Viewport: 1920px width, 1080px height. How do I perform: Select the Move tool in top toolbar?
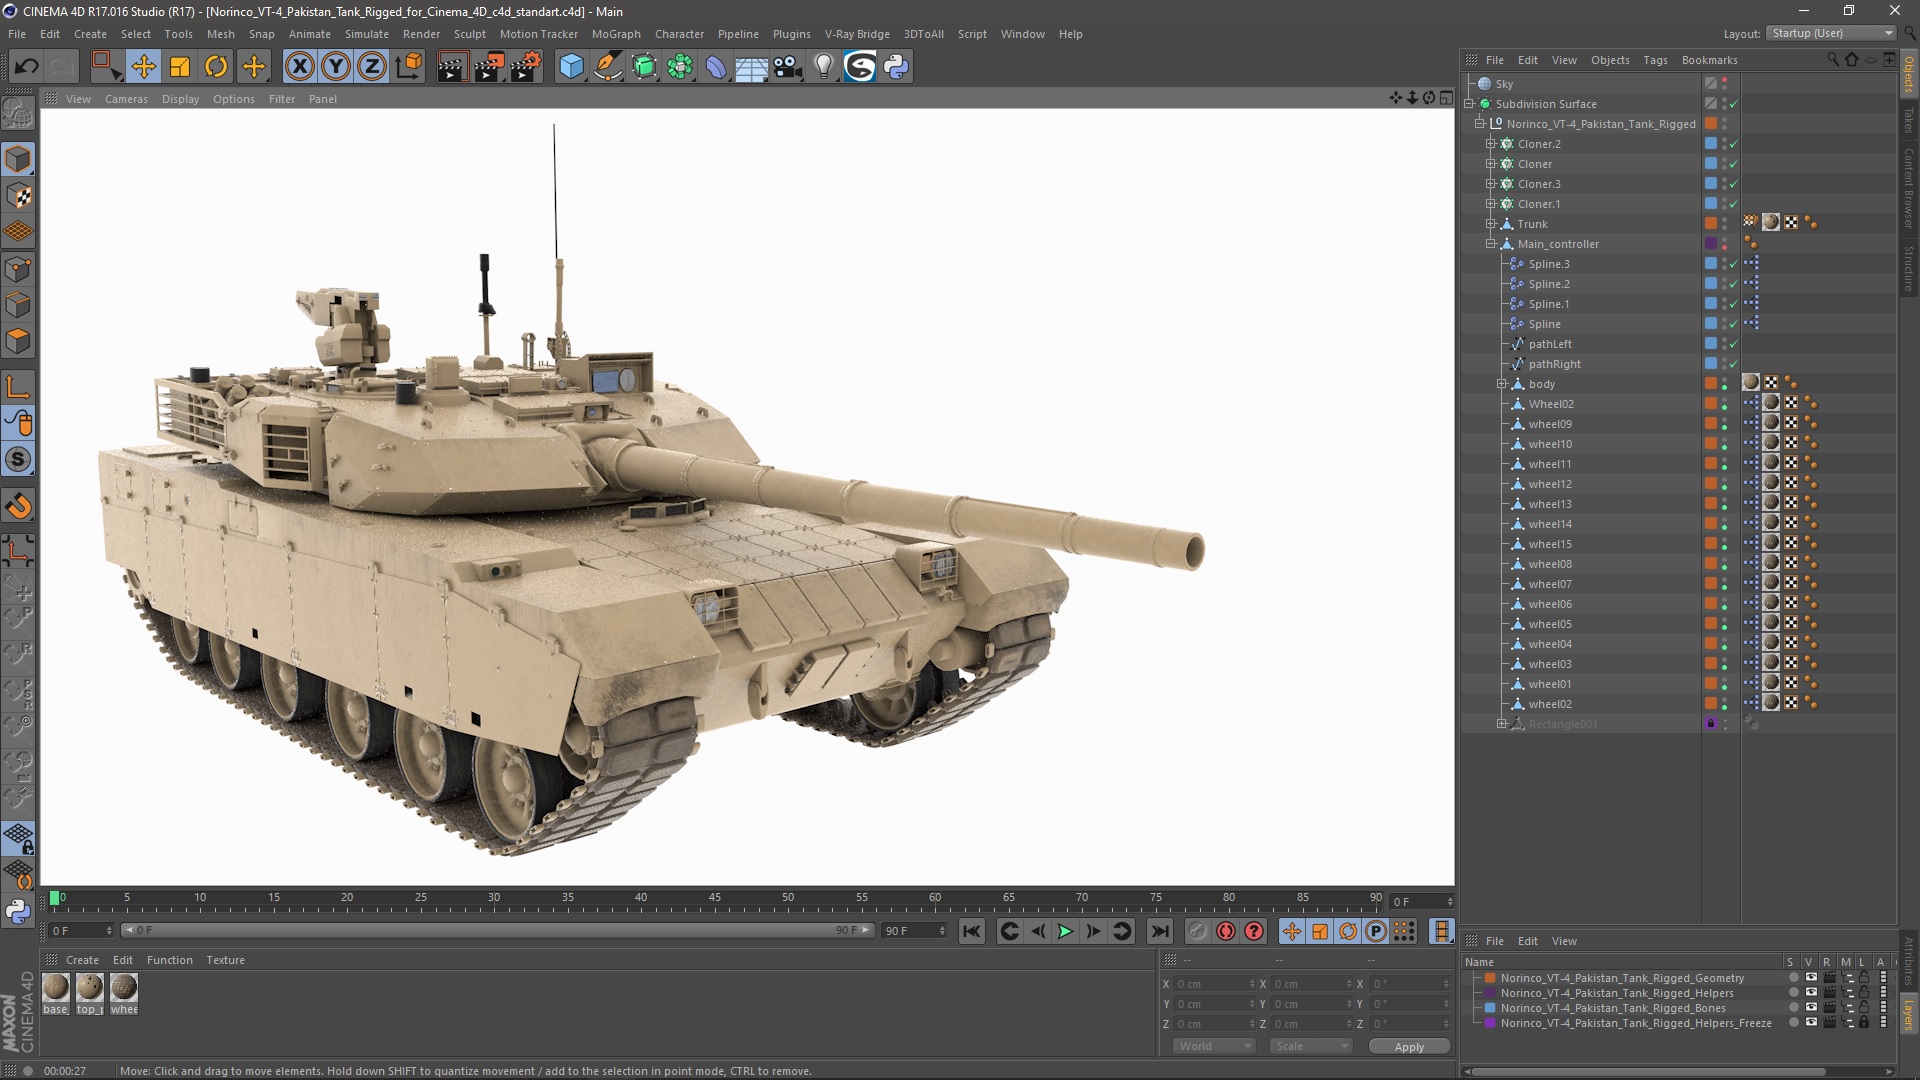click(x=143, y=67)
